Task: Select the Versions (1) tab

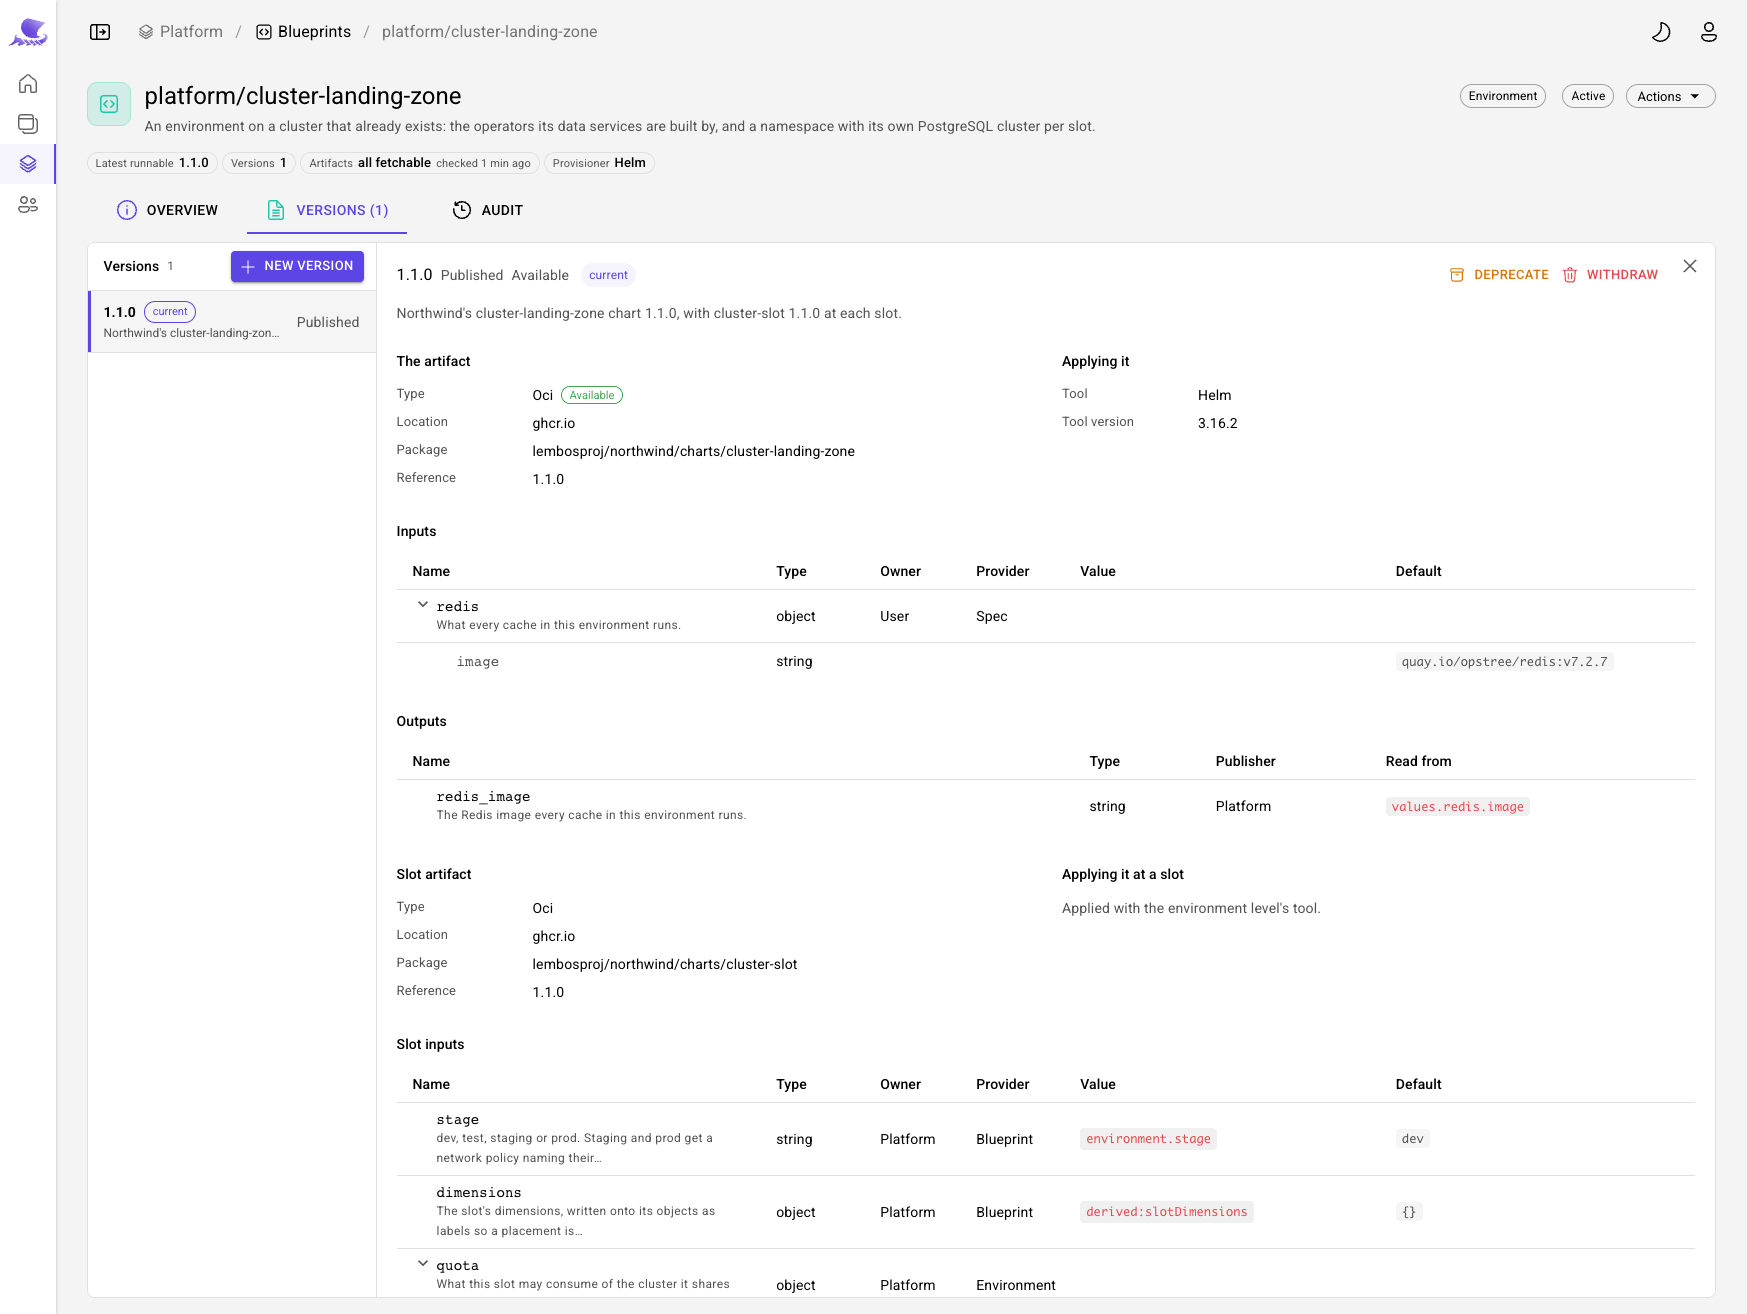Action: click(327, 210)
